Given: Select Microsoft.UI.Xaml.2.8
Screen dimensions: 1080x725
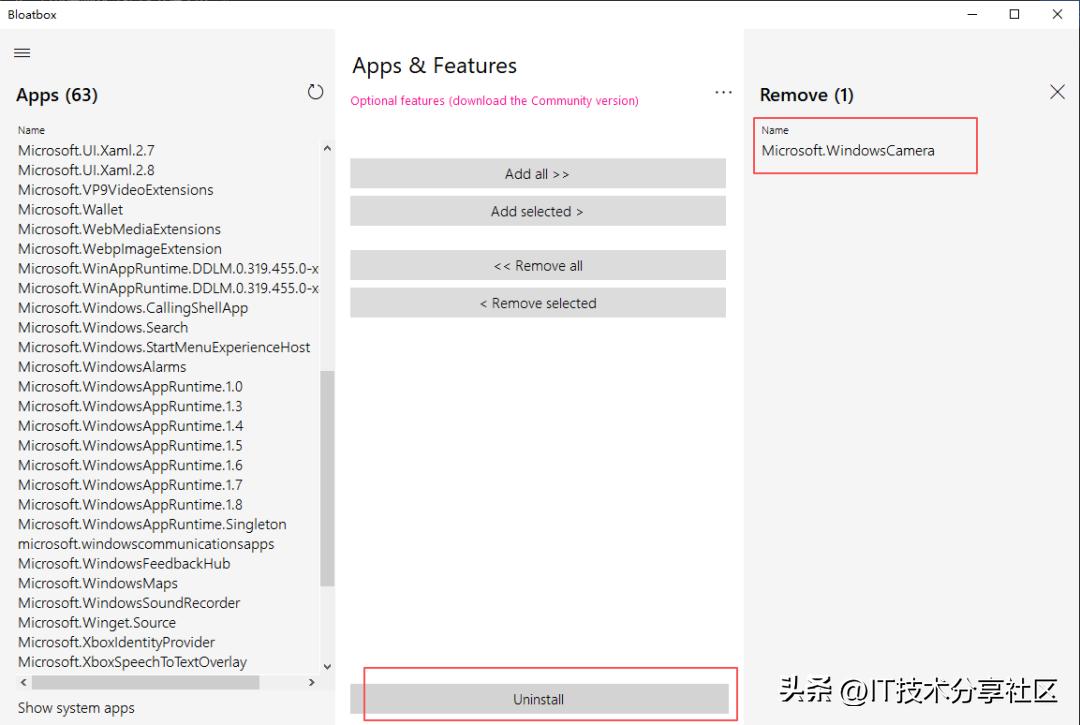Looking at the screenshot, I should point(86,170).
